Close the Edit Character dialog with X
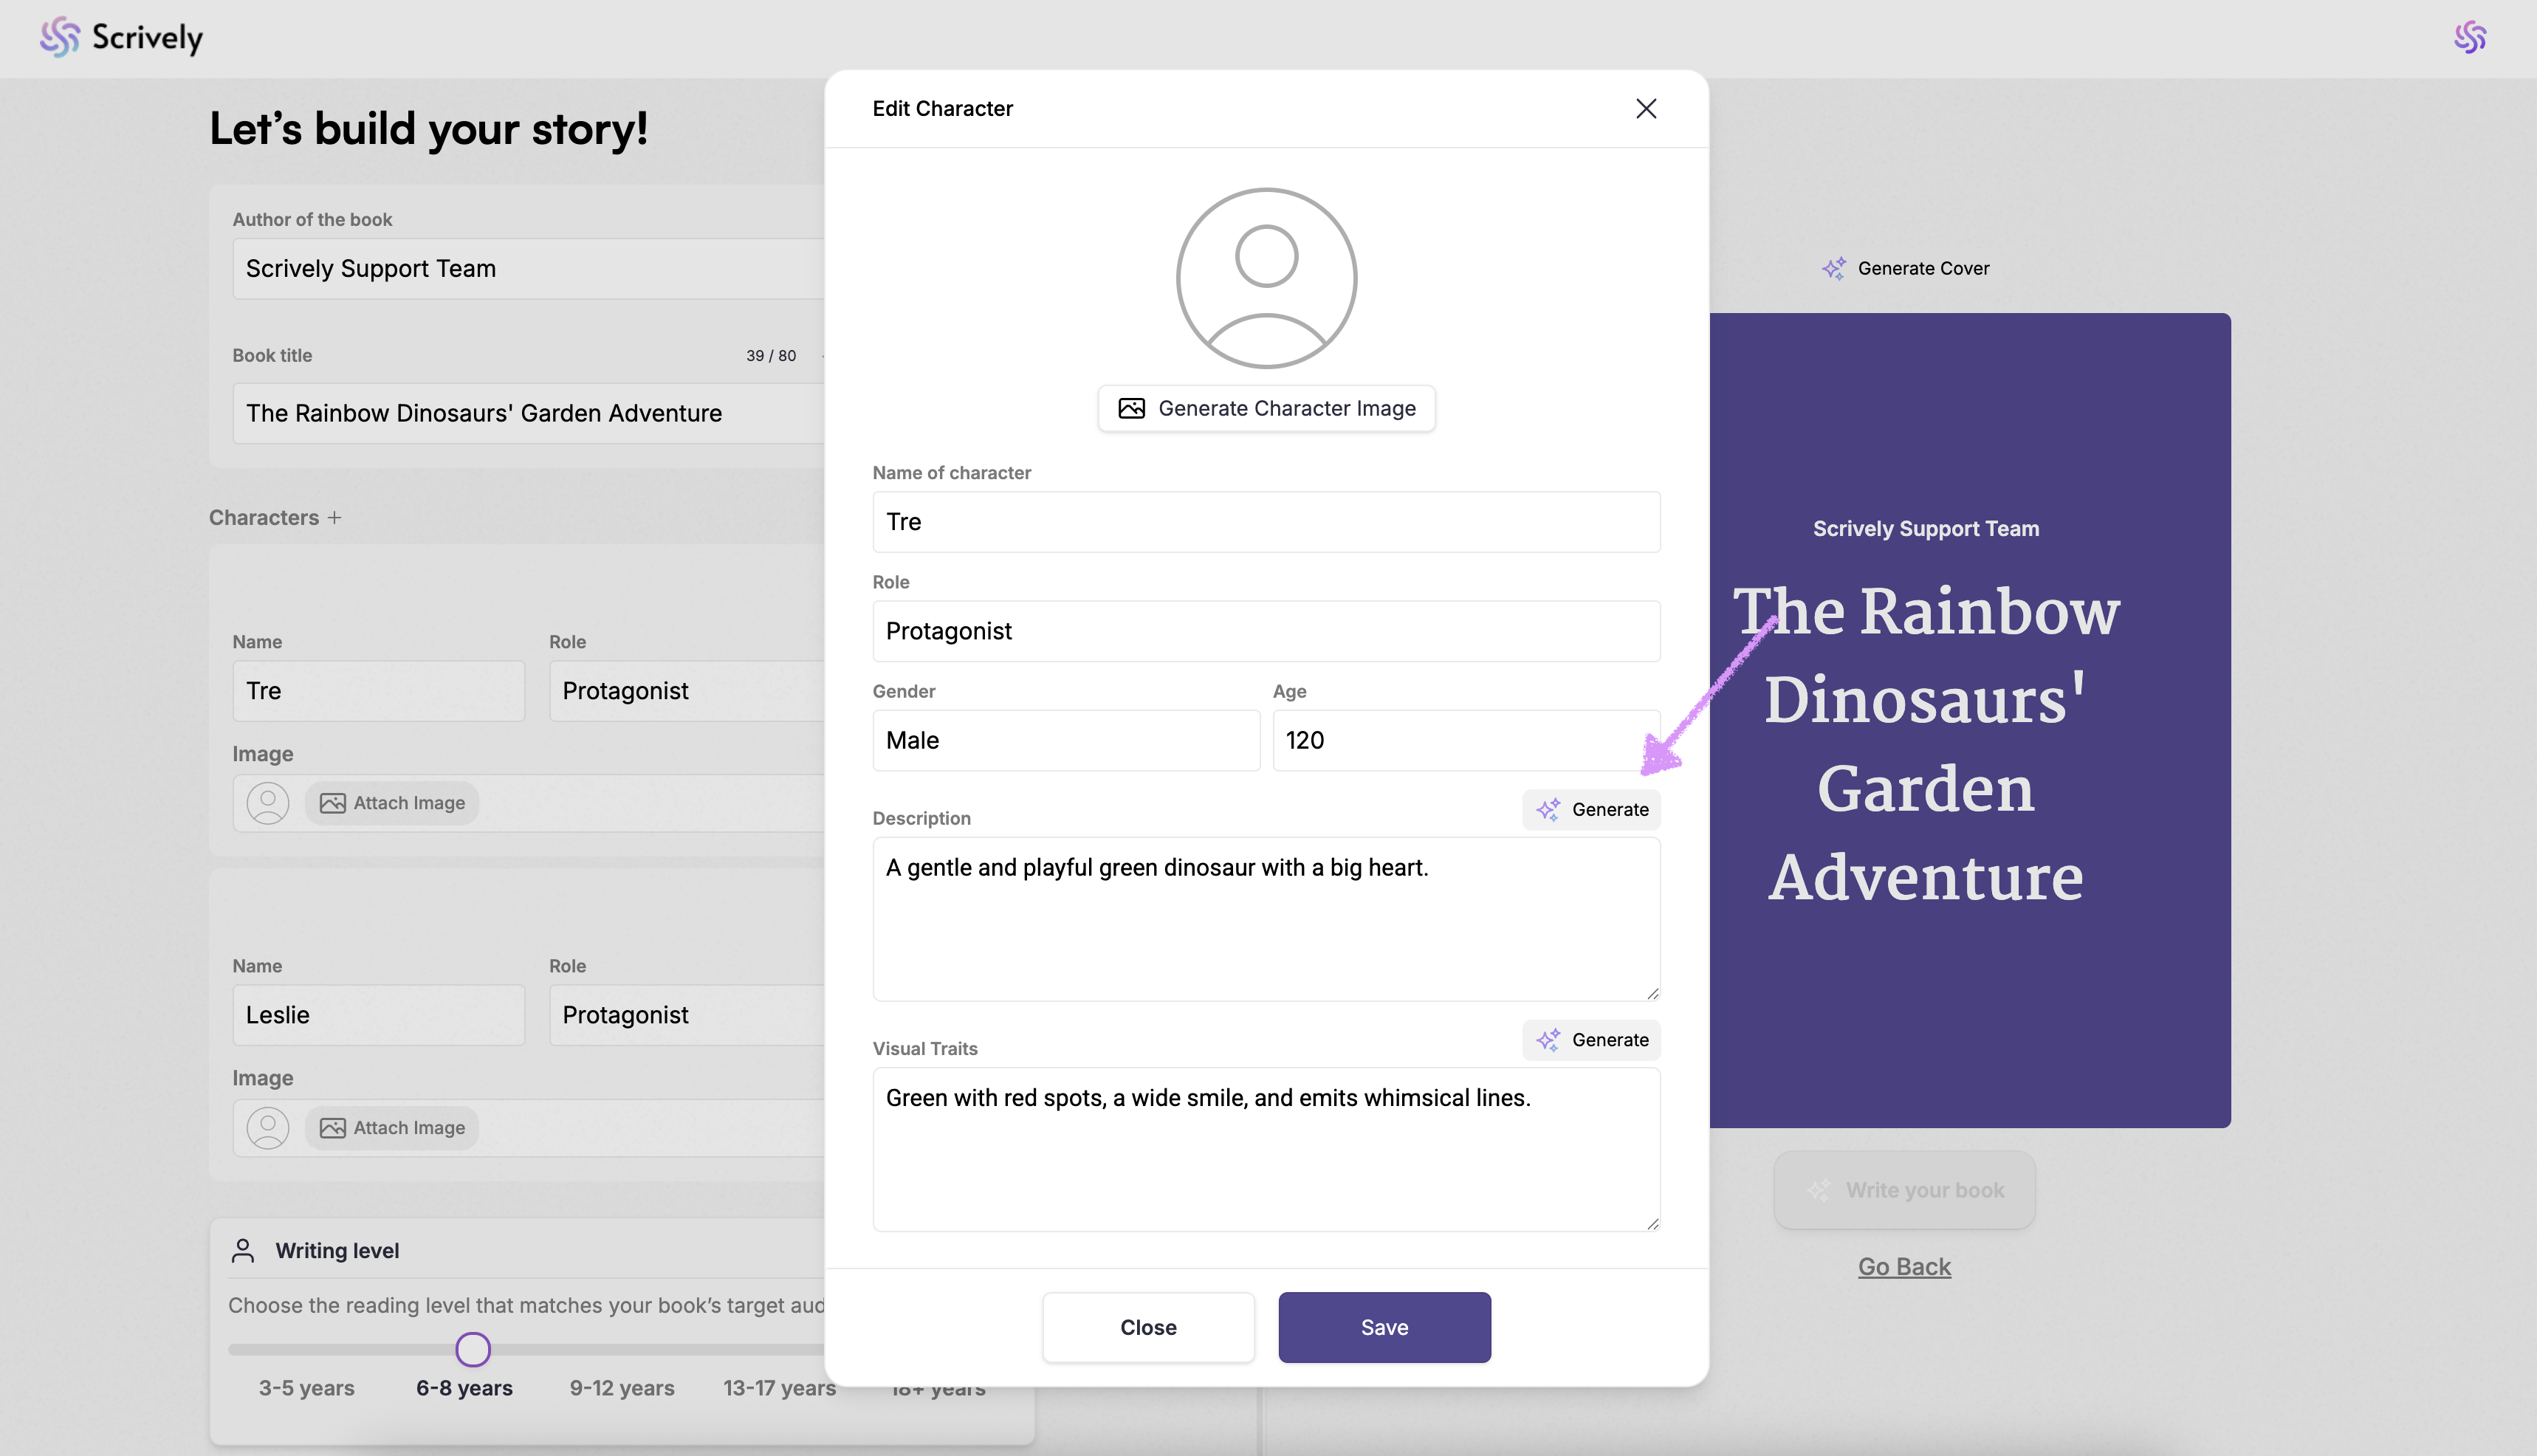 pyautogui.click(x=1646, y=108)
